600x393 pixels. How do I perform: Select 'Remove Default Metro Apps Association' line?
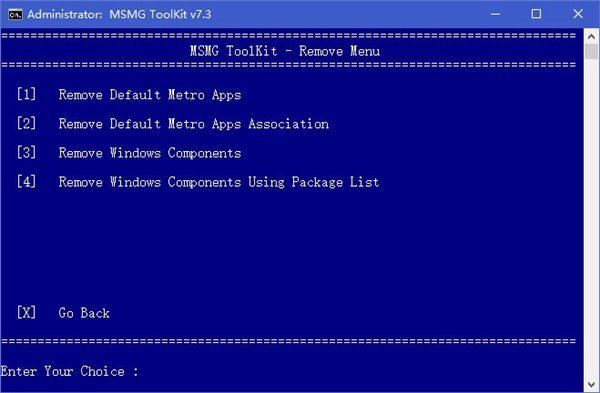(194, 124)
